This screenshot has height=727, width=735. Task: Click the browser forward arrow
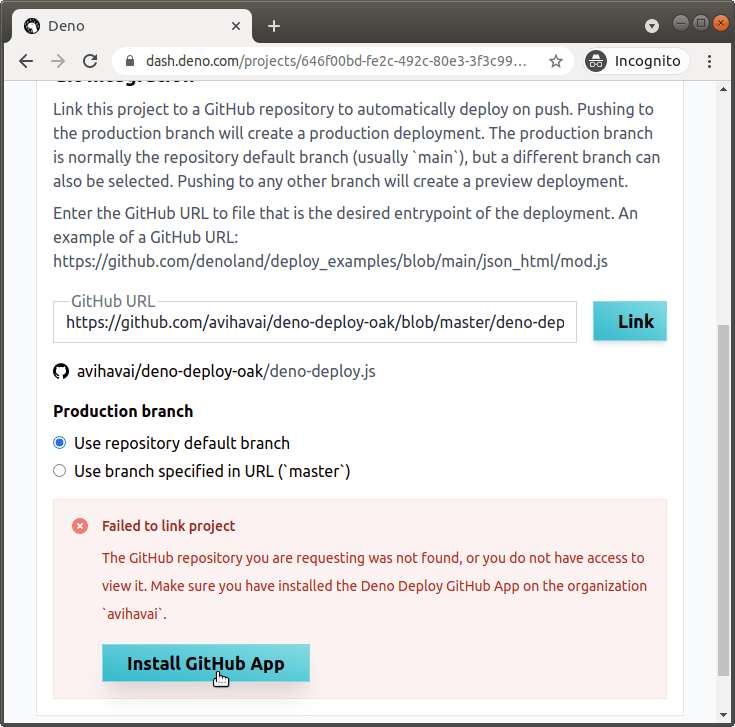(58, 61)
